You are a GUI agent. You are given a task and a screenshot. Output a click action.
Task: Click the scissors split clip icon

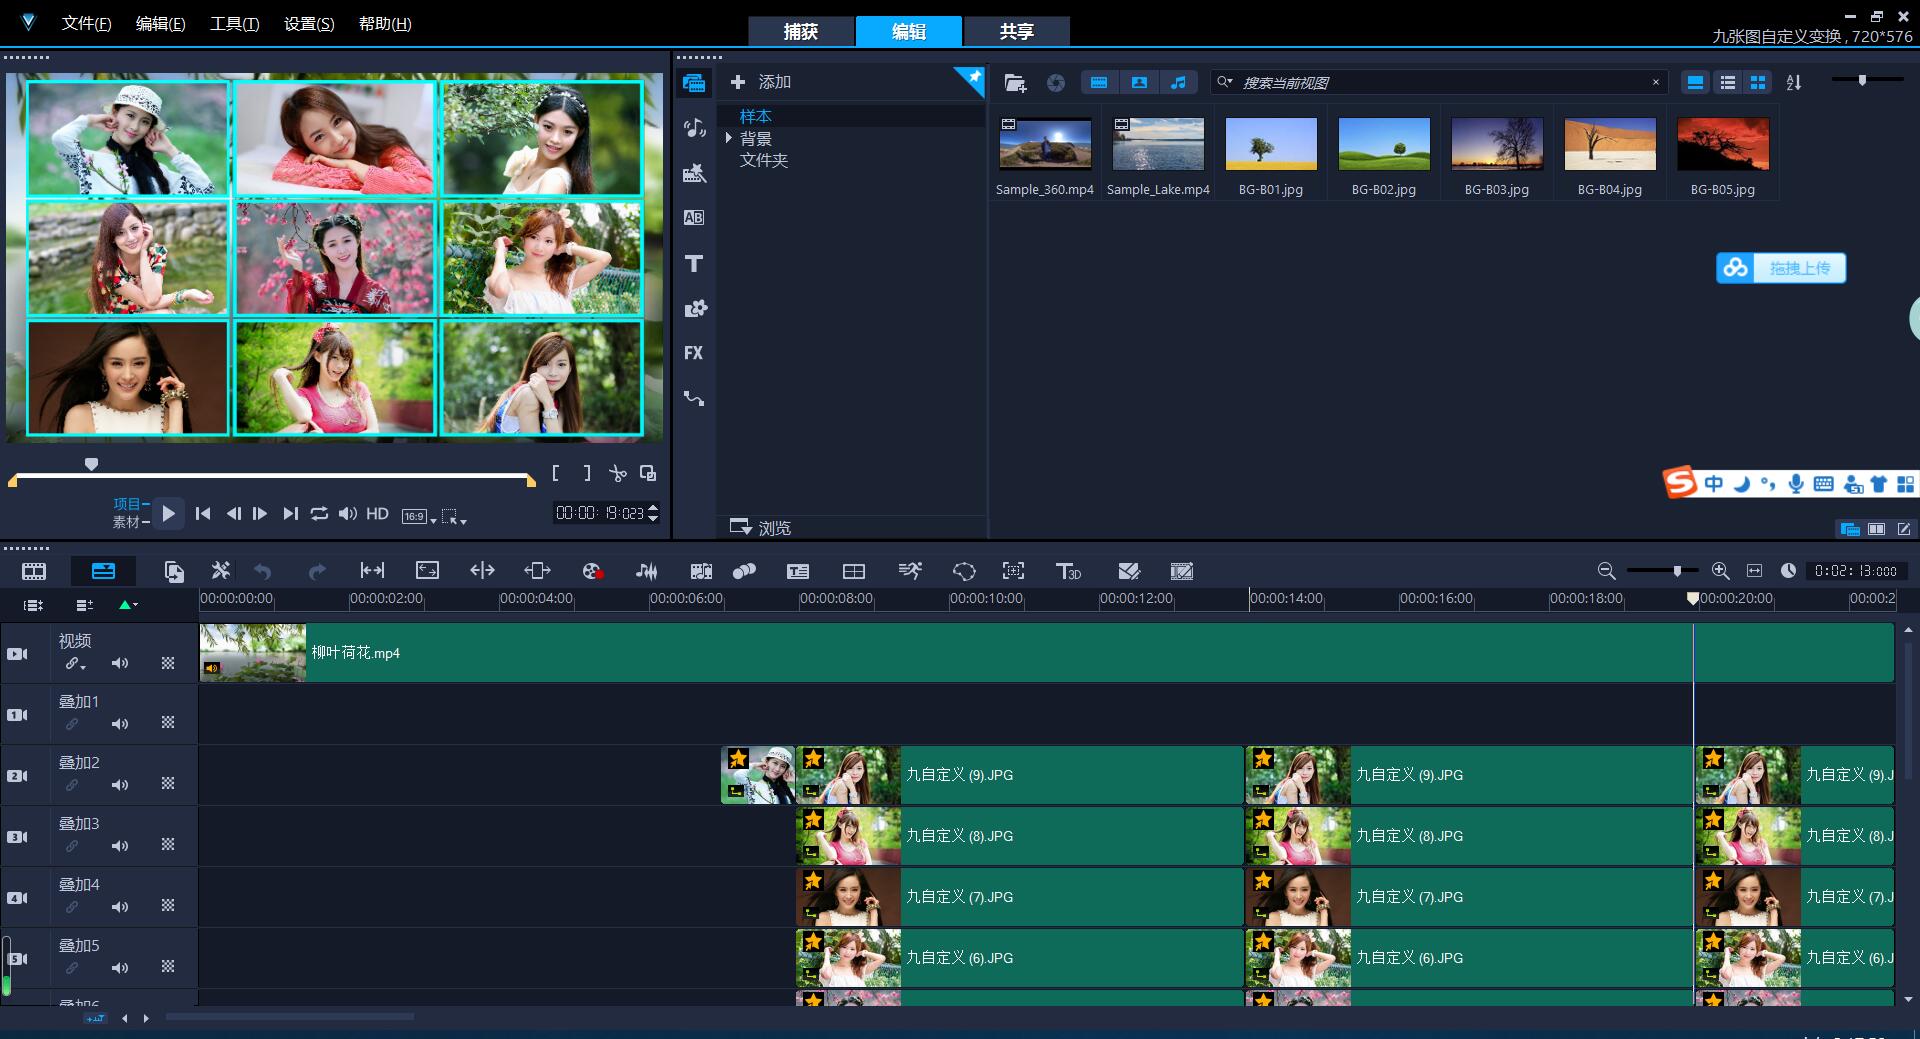tap(618, 474)
